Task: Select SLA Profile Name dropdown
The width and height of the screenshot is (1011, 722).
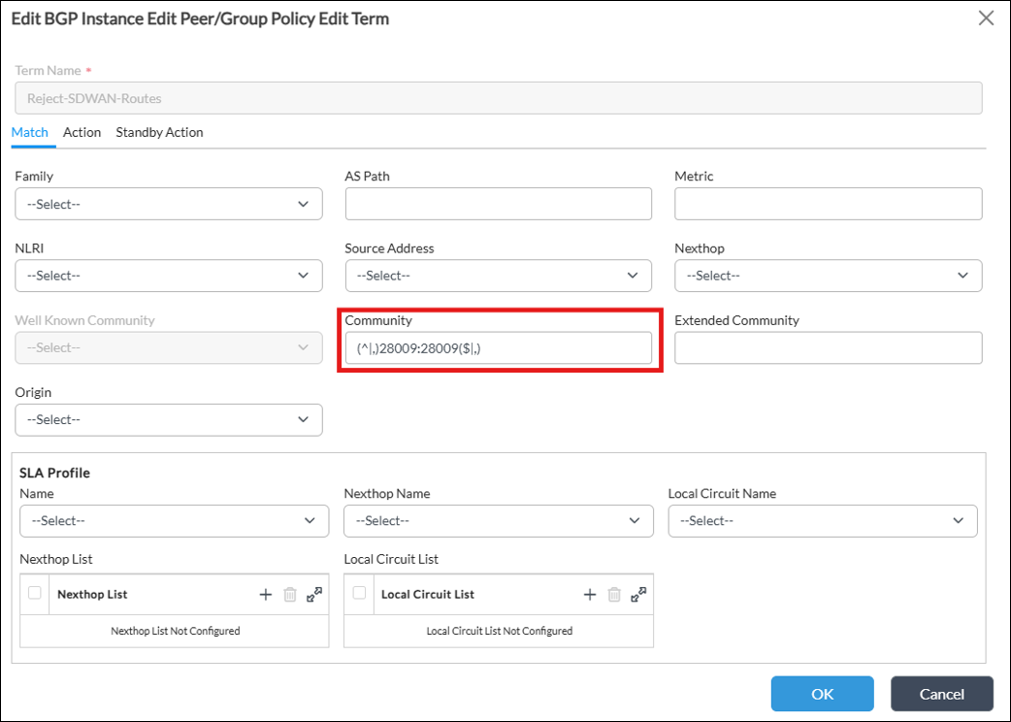Action: 174,521
